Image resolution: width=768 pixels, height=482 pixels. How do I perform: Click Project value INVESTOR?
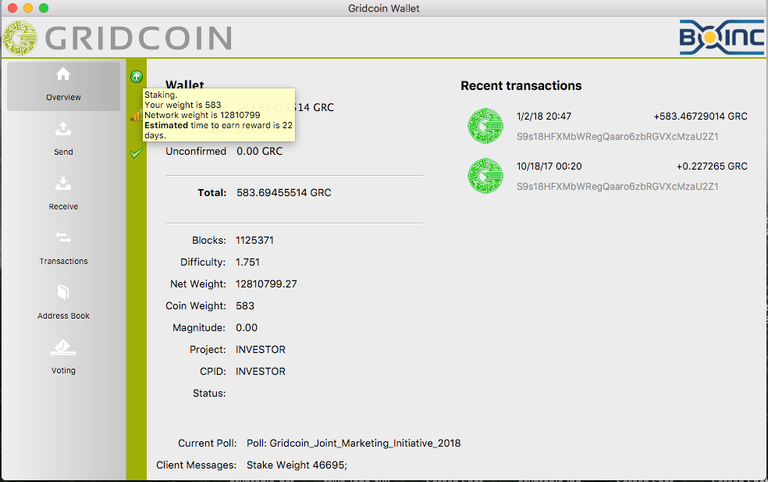coord(260,350)
